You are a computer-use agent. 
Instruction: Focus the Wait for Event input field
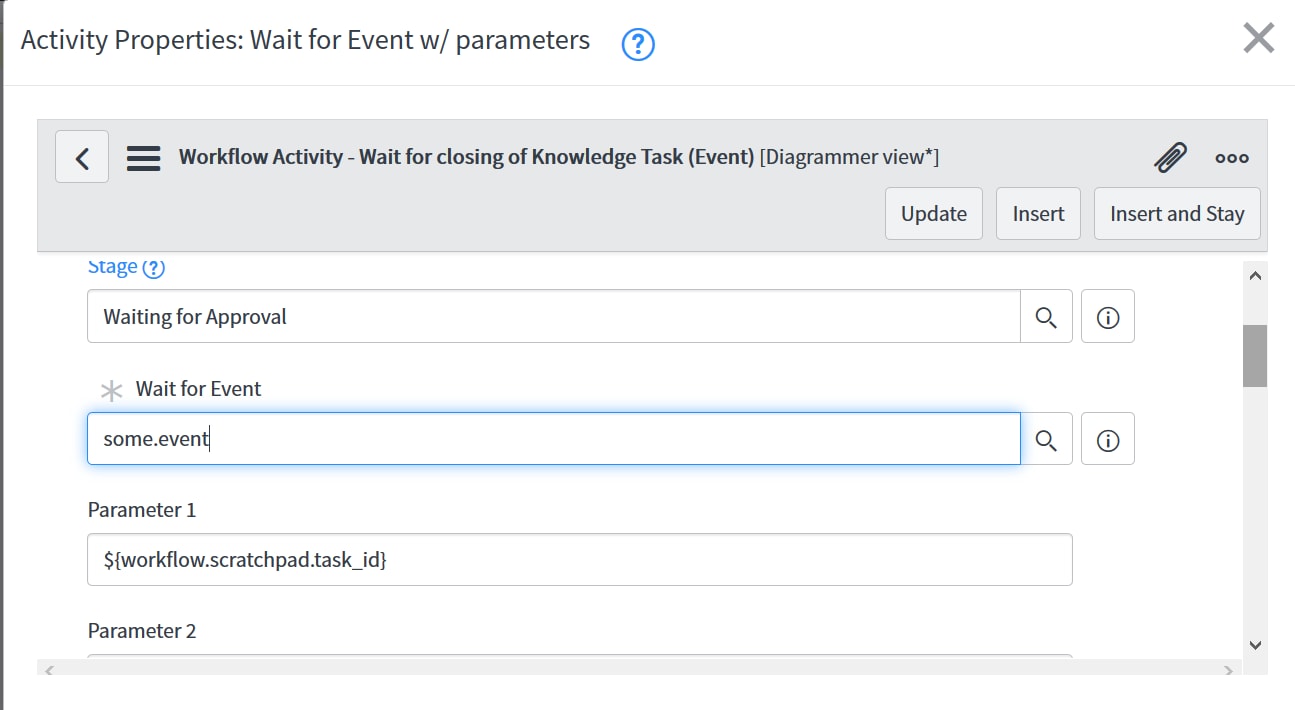click(x=553, y=438)
